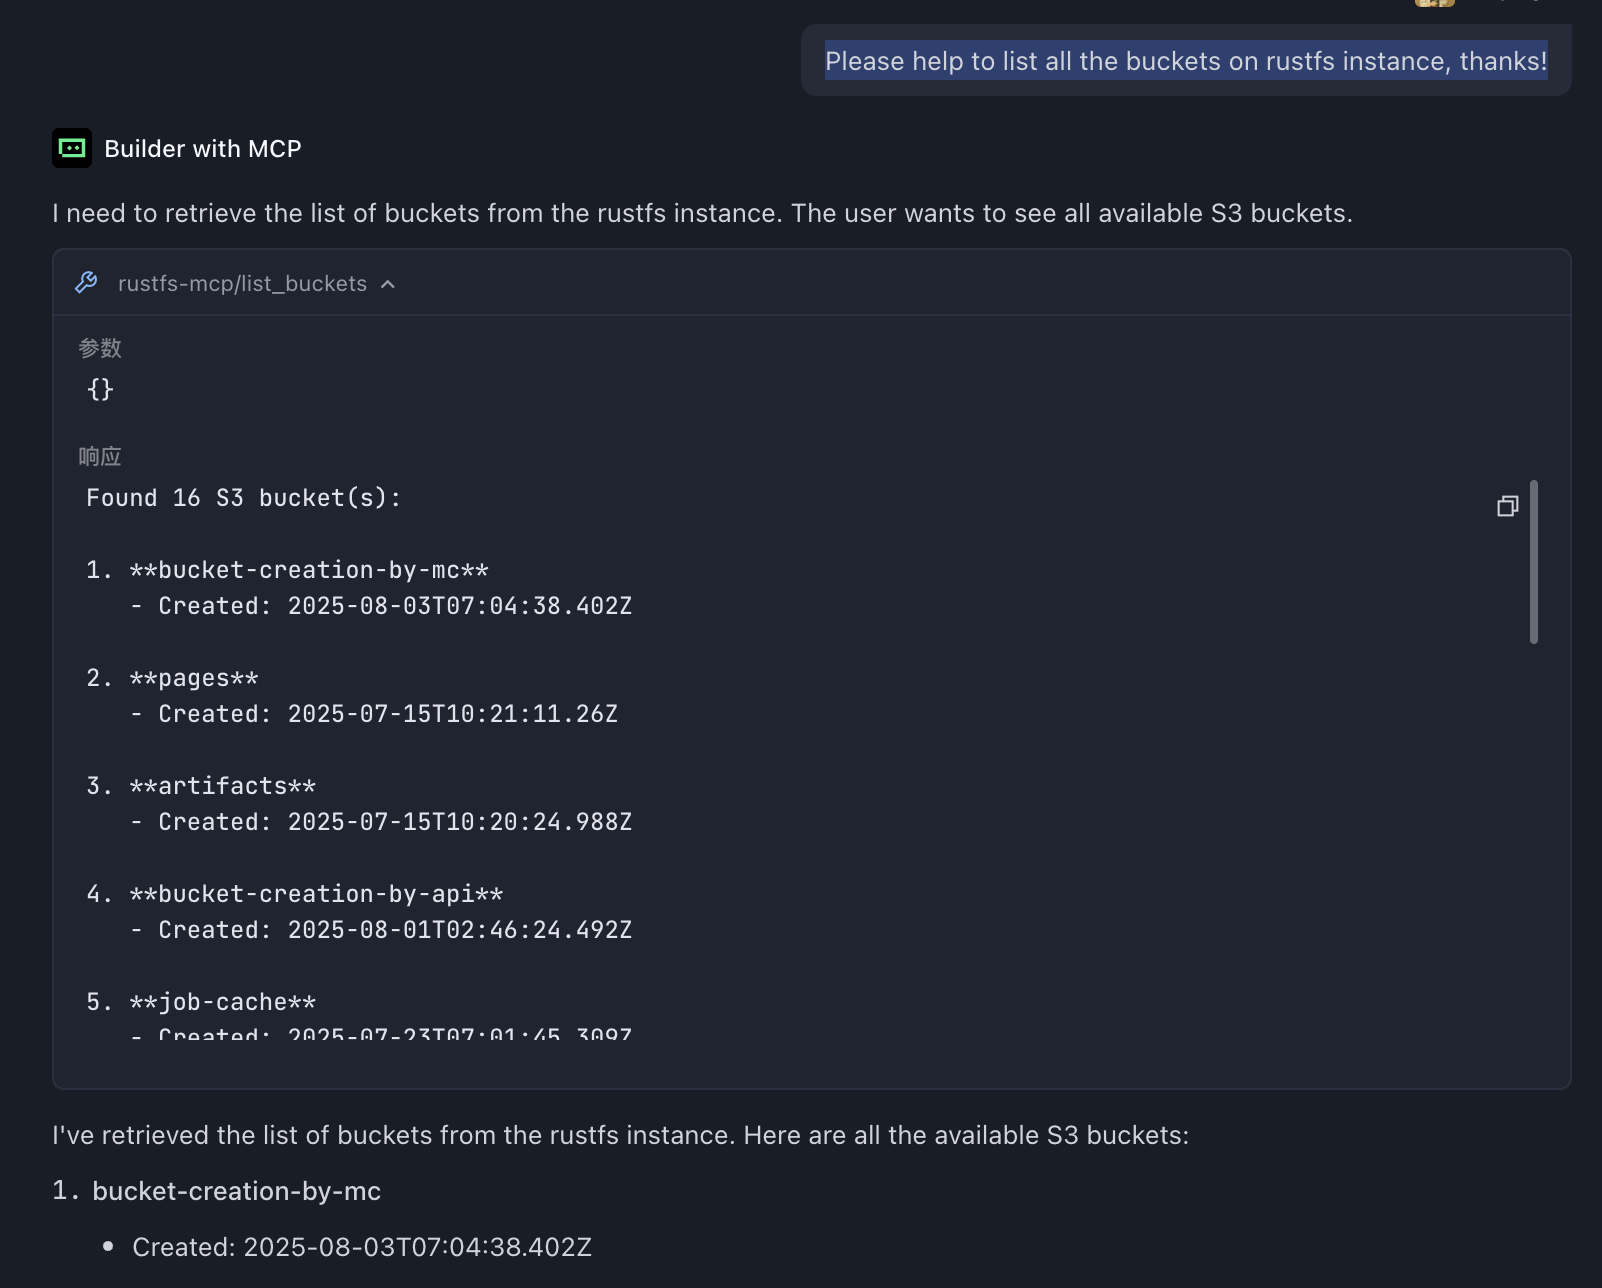Click the summary list item bucket-creation-by-mc
Screen dimensions: 1602x1288
(x=236, y=1191)
